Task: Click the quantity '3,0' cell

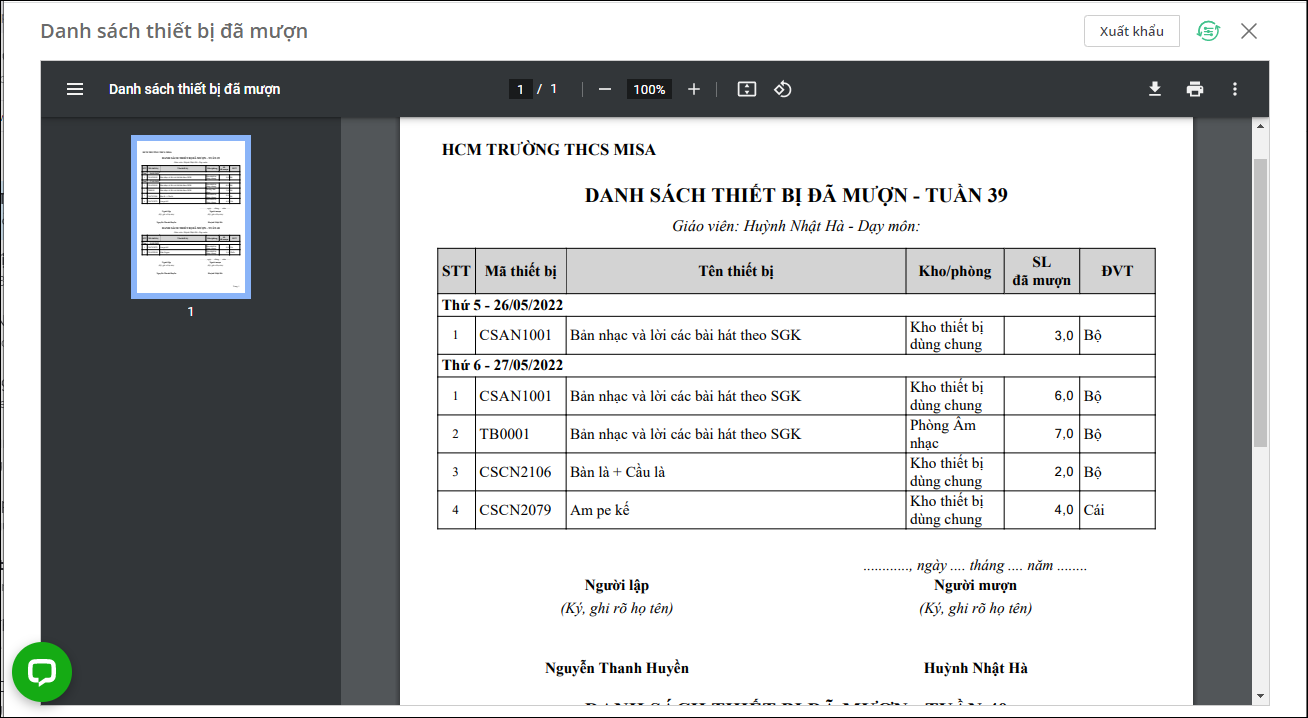Action: tap(1042, 335)
